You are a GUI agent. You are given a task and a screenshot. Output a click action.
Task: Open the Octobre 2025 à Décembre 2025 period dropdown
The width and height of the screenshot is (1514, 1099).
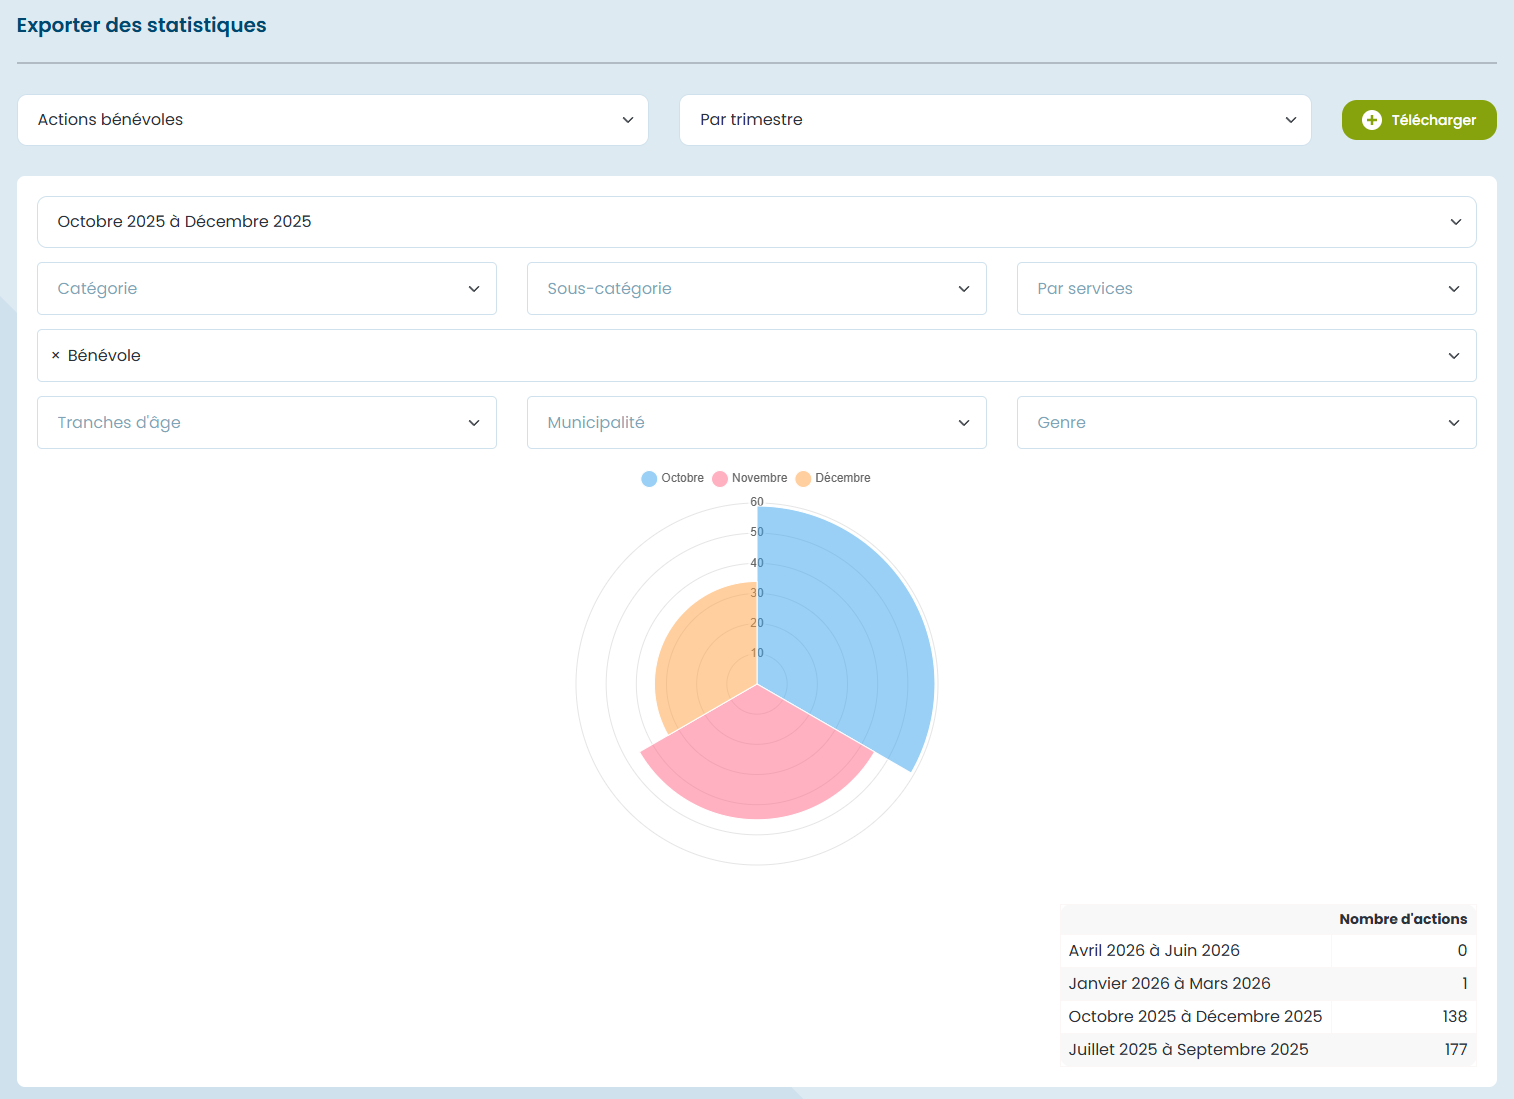tap(756, 222)
